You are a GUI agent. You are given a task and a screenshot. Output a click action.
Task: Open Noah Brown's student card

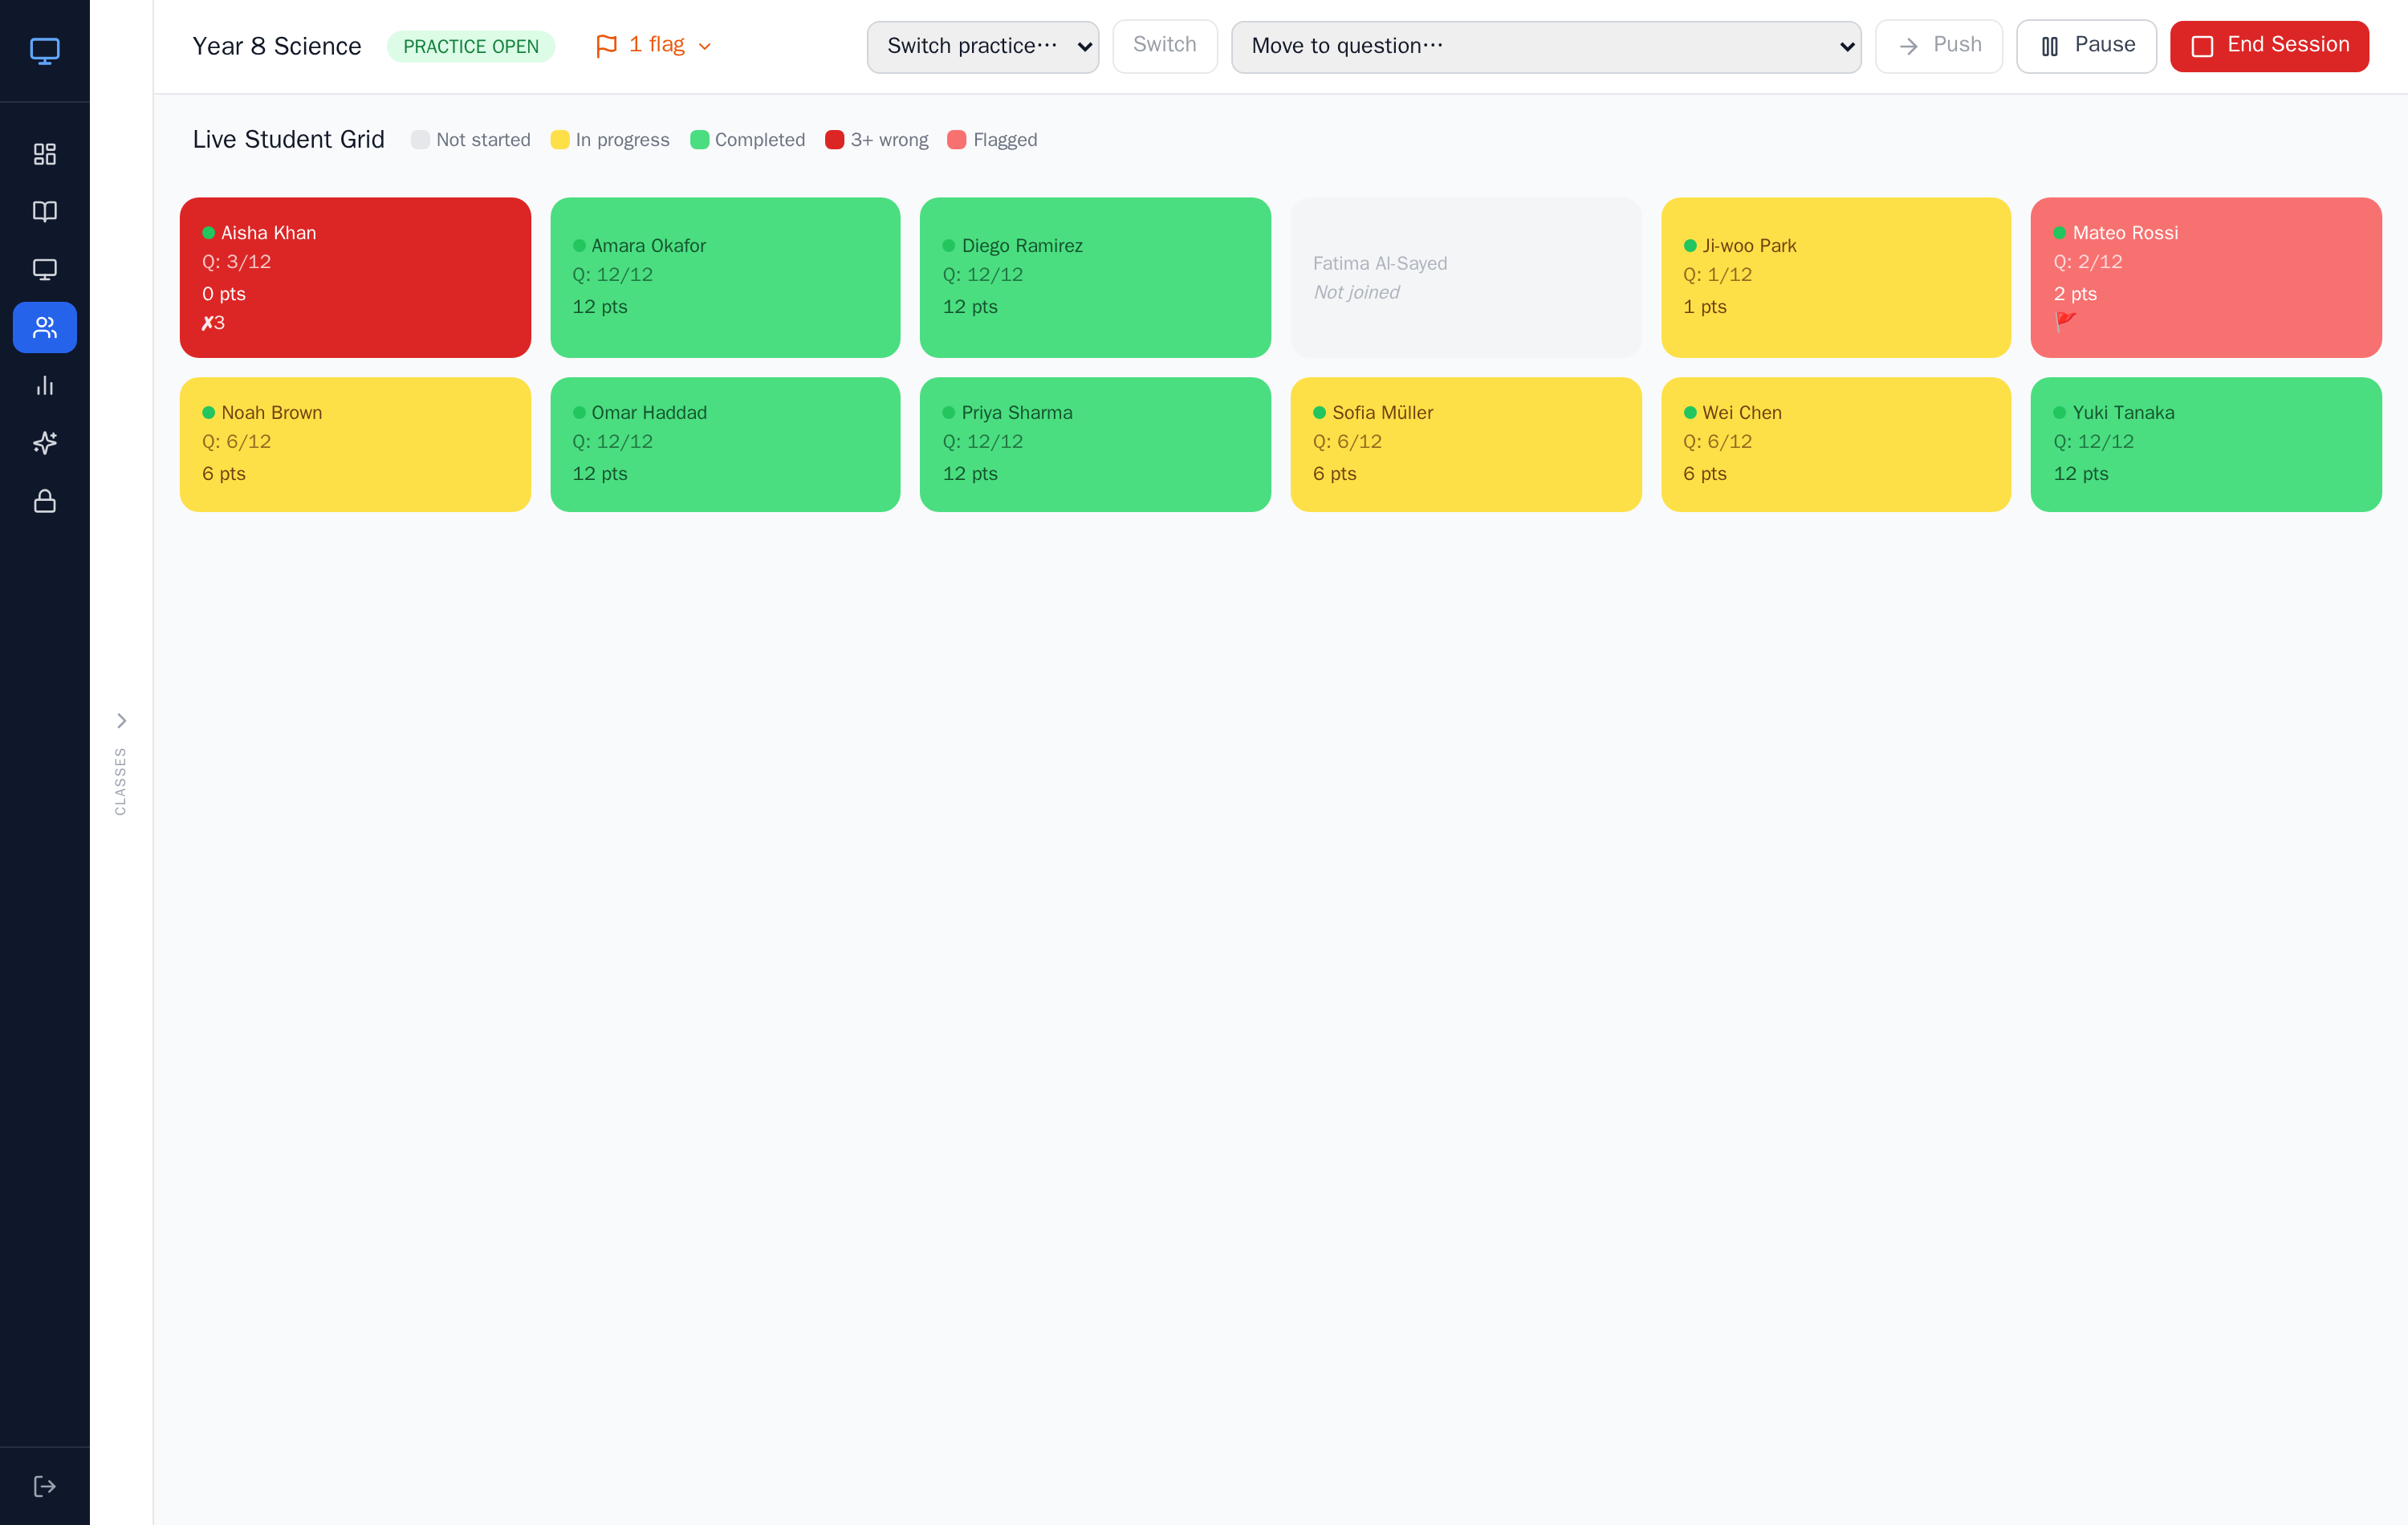coord(355,444)
